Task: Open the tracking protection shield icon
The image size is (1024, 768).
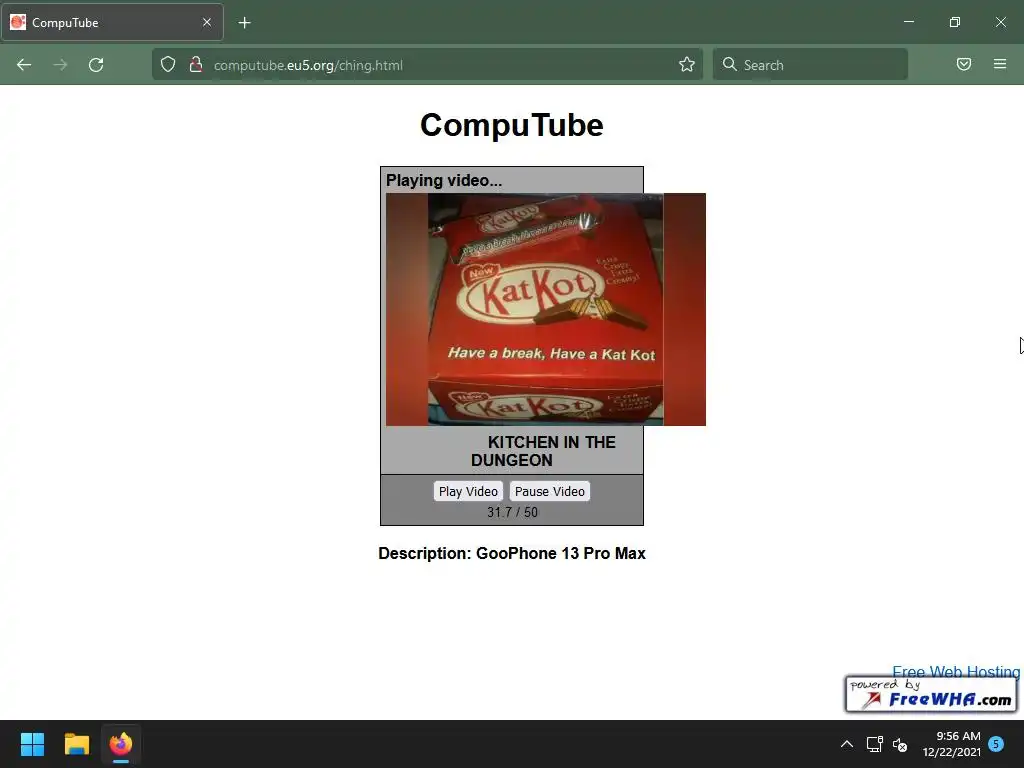Action: pos(168,65)
